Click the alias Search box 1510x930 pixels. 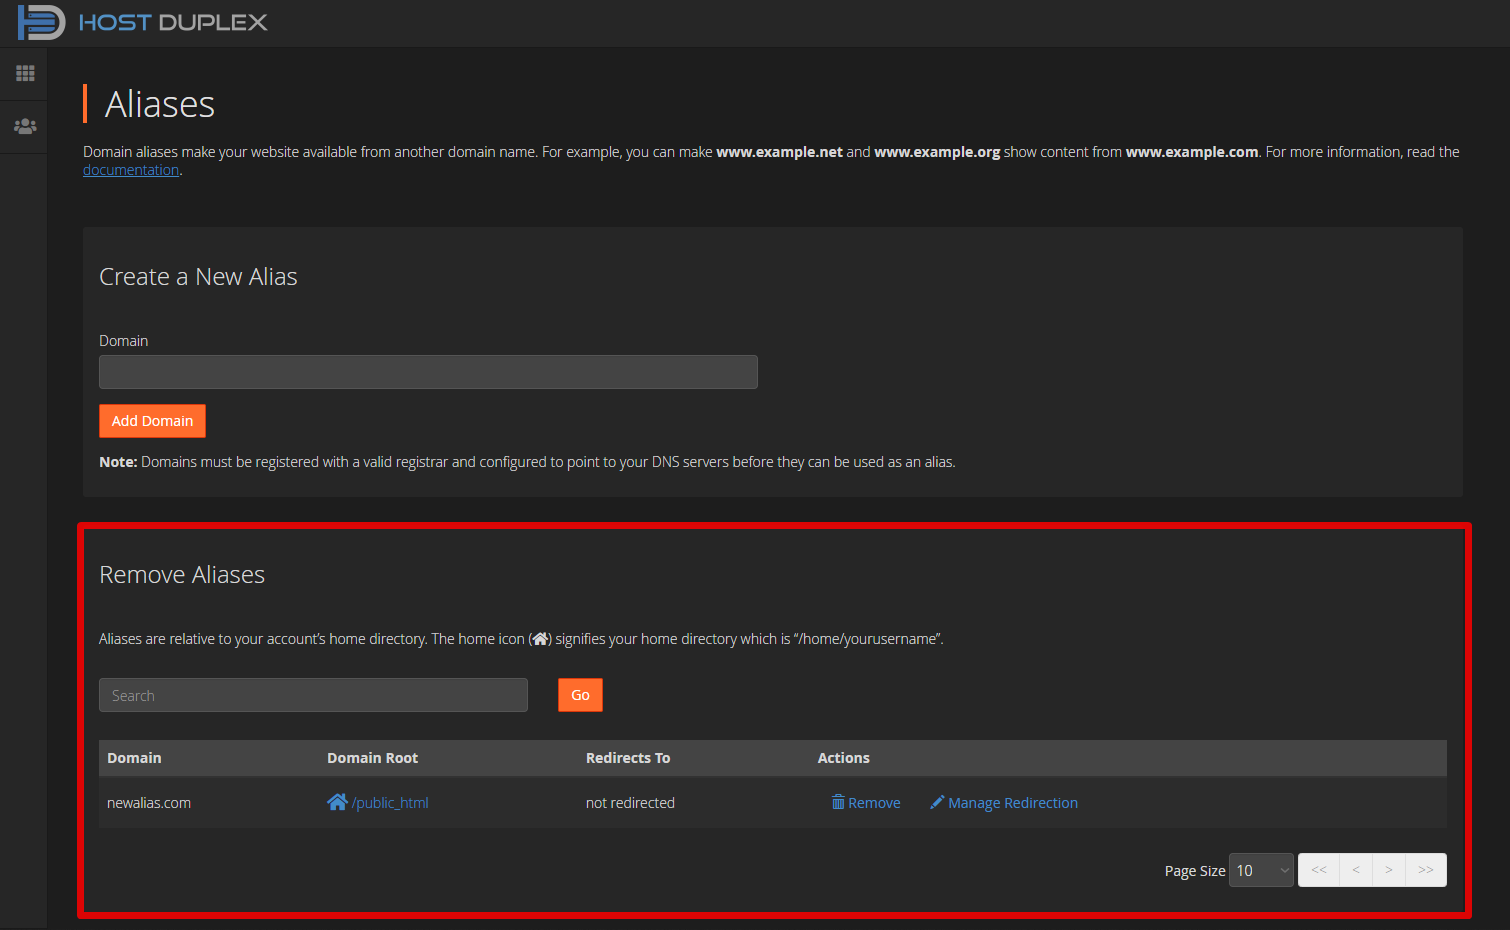click(313, 695)
